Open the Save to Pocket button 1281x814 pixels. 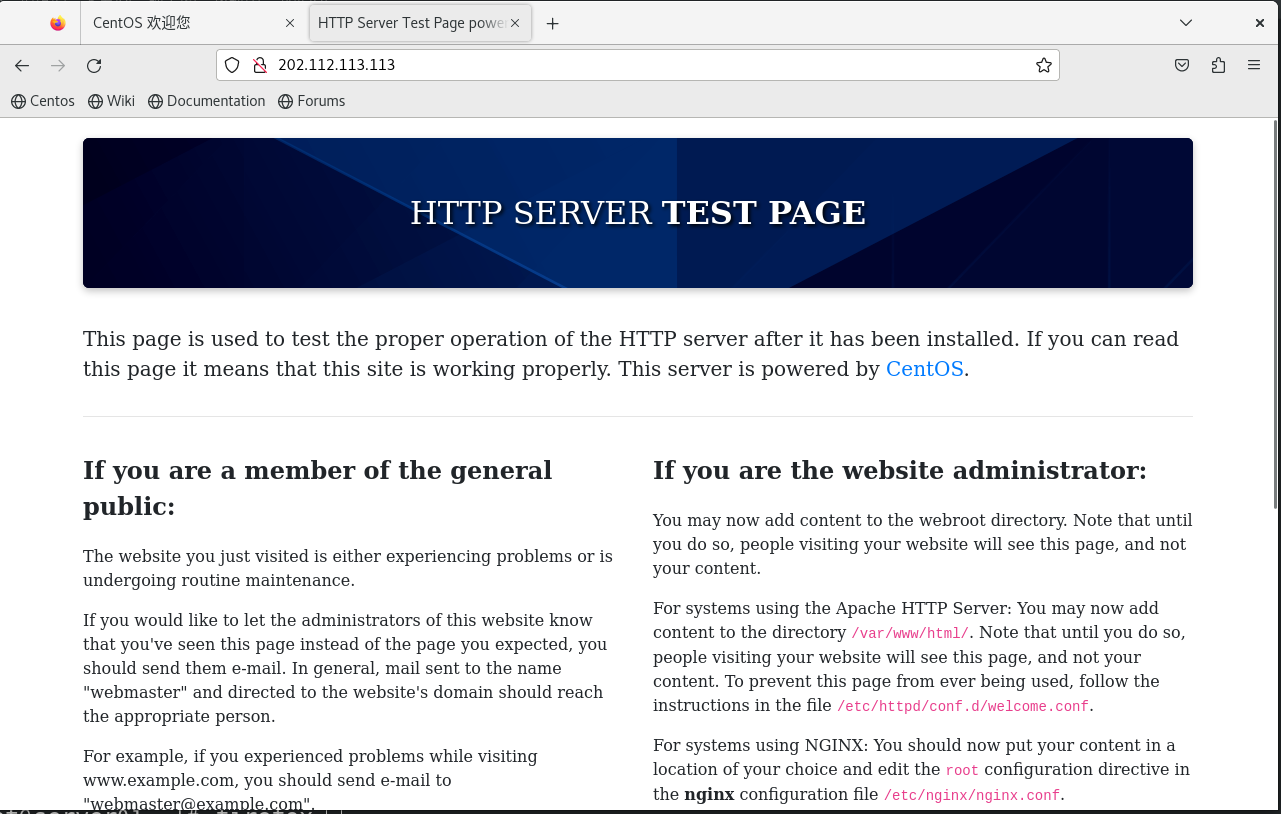(x=1182, y=66)
